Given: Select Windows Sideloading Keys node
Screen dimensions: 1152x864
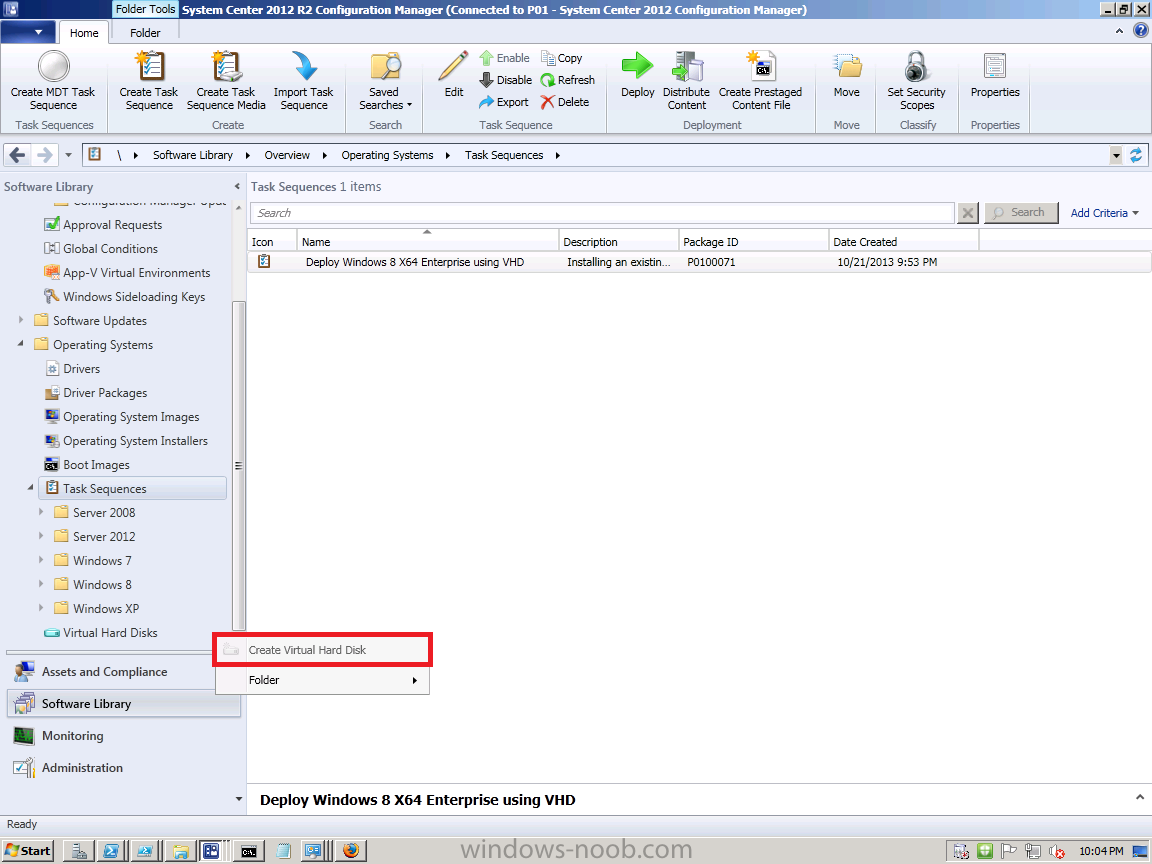Looking at the screenshot, I should (134, 297).
